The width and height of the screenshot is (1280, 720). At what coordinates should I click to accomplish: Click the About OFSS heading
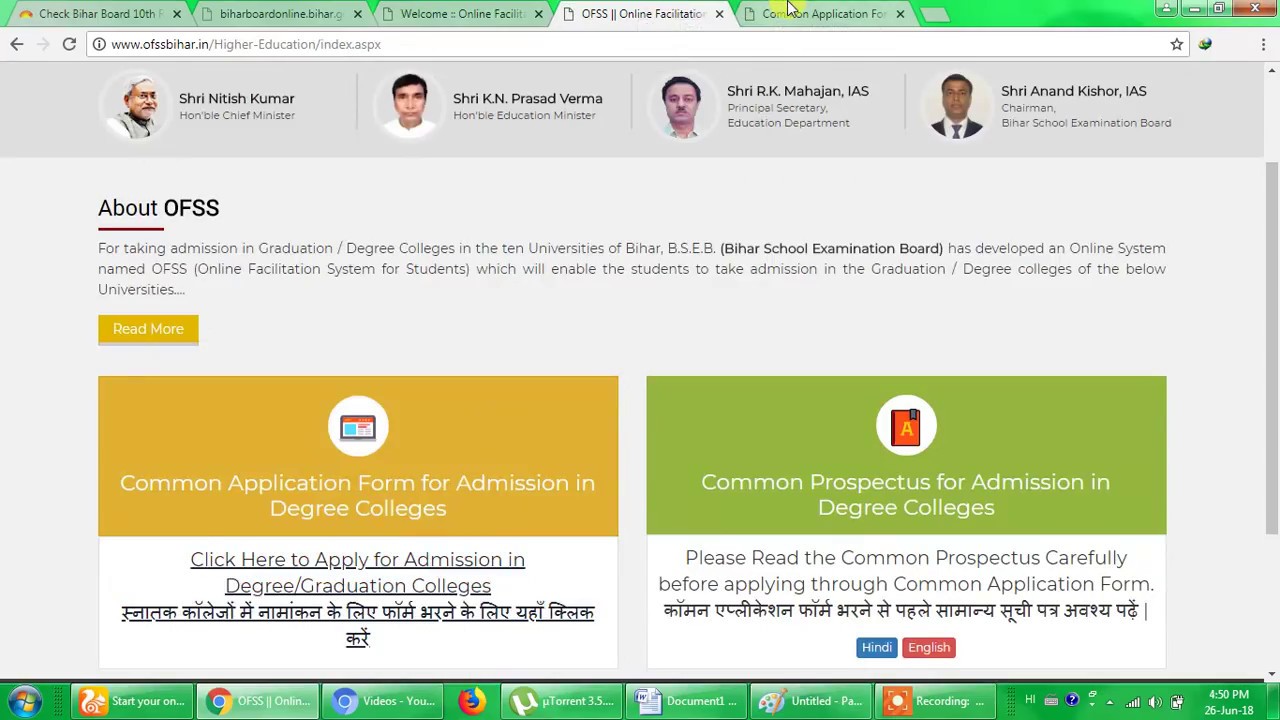(x=158, y=208)
